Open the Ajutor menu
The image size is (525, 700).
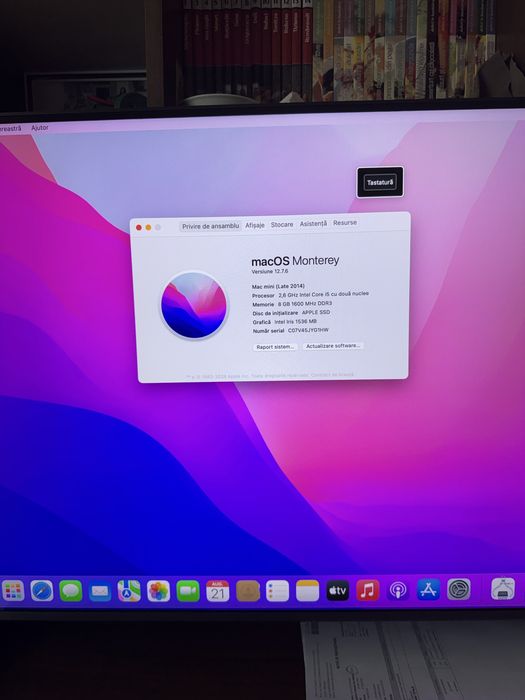click(40, 128)
